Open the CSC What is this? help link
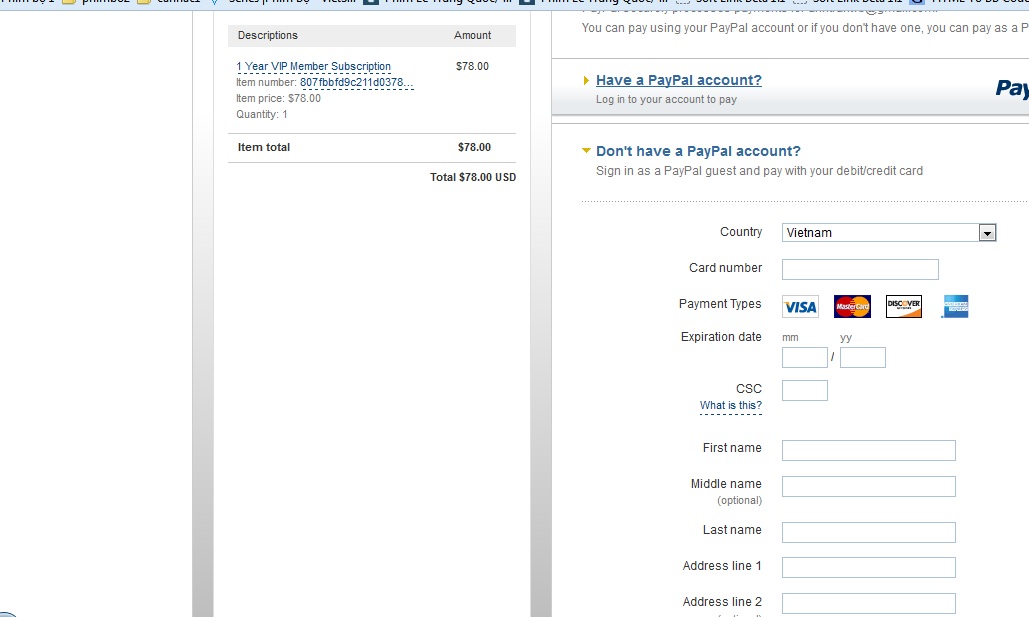 (730, 406)
